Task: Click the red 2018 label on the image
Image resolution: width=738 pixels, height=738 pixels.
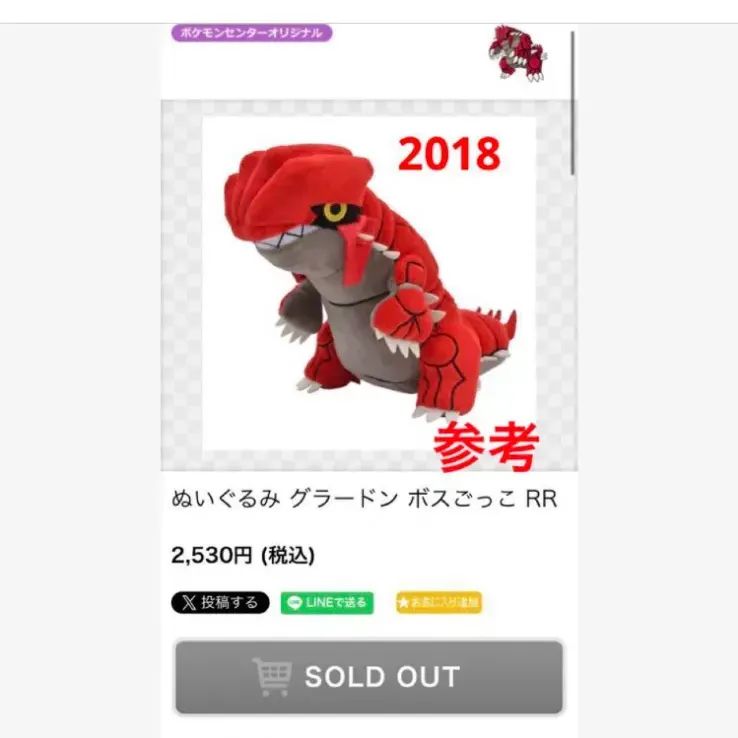Action: 449,154
